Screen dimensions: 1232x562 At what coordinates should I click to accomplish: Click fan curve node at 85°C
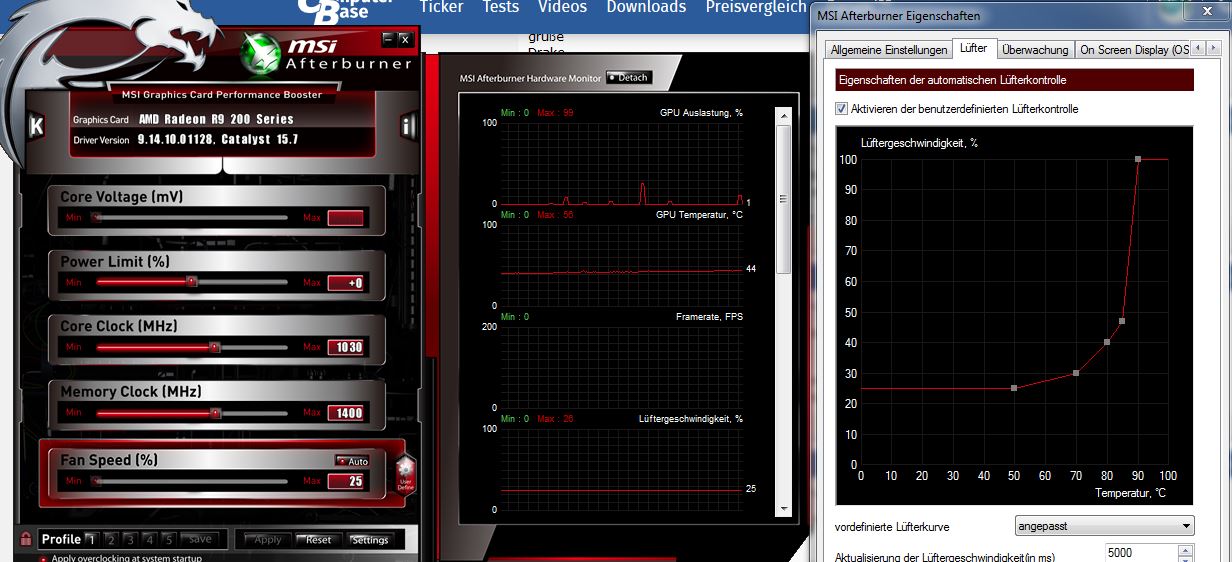(x=1122, y=321)
